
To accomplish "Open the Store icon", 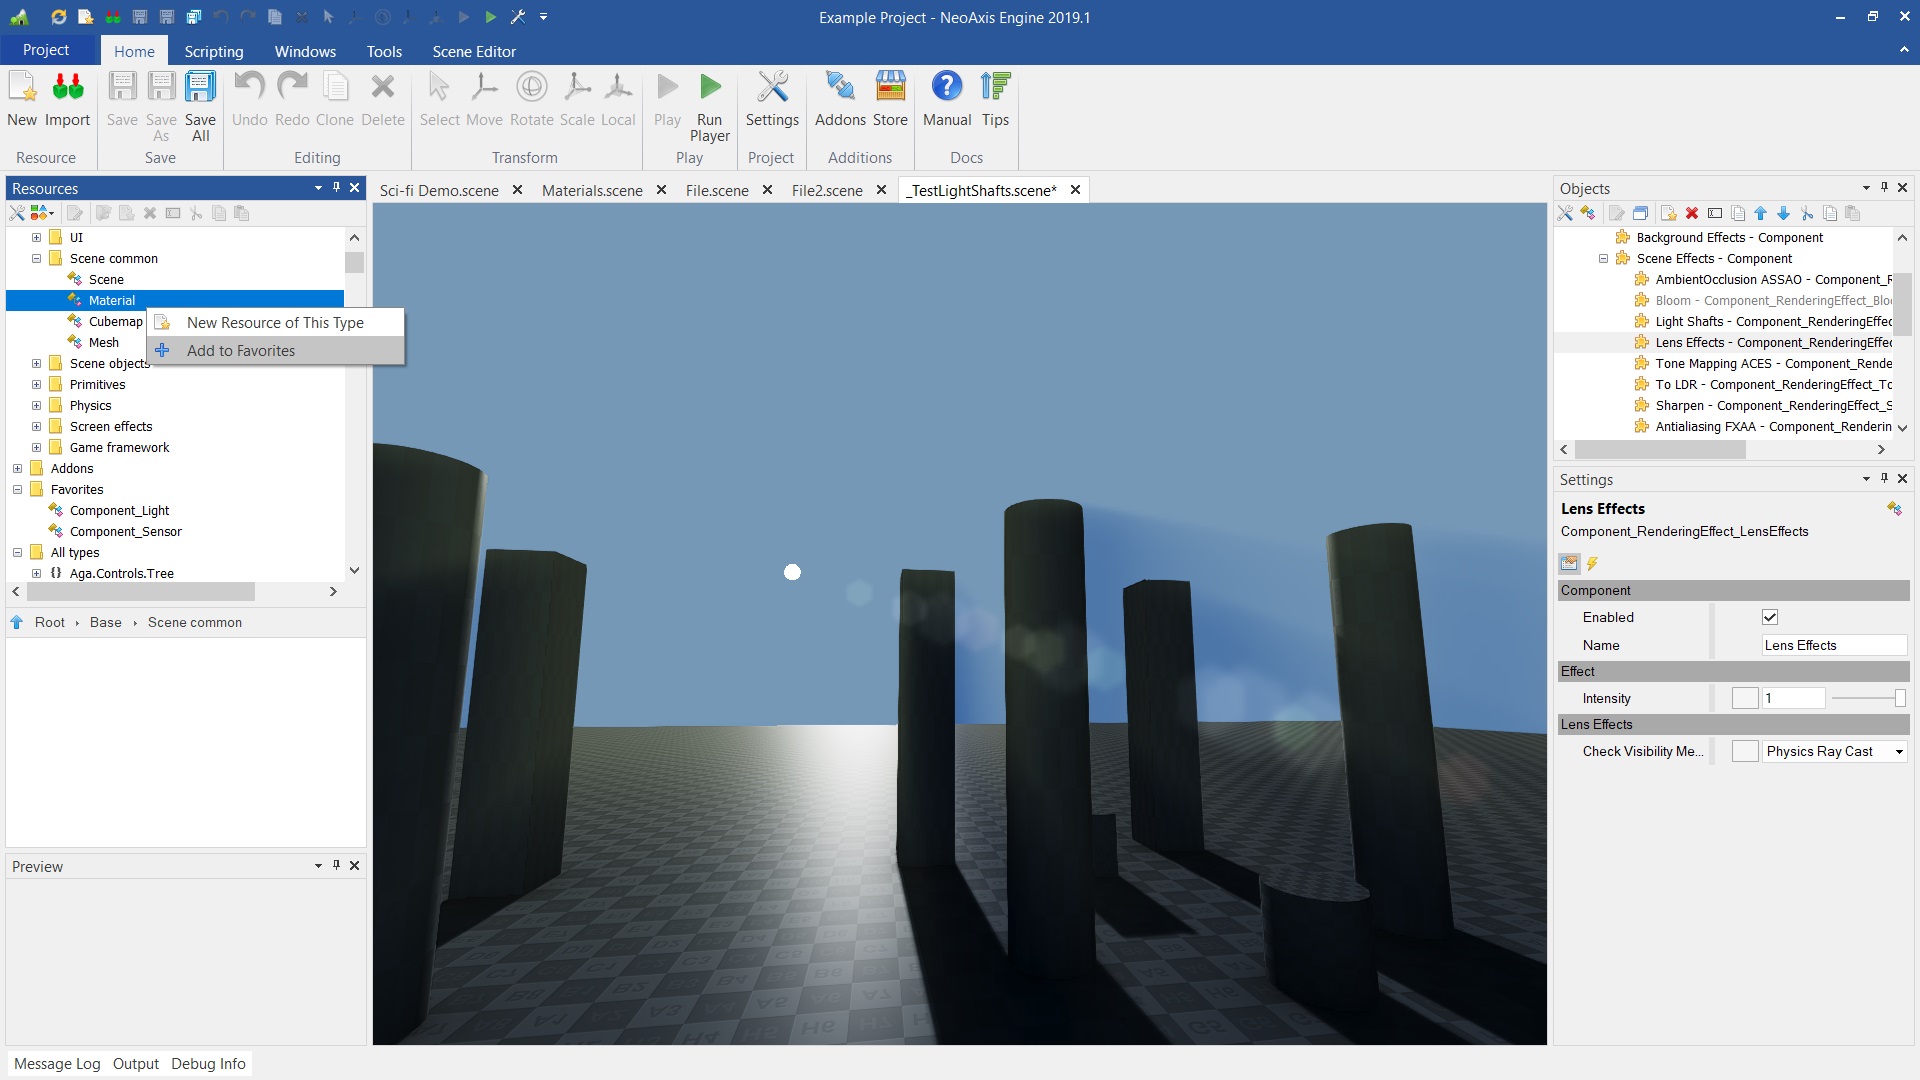I will point(890,88).
